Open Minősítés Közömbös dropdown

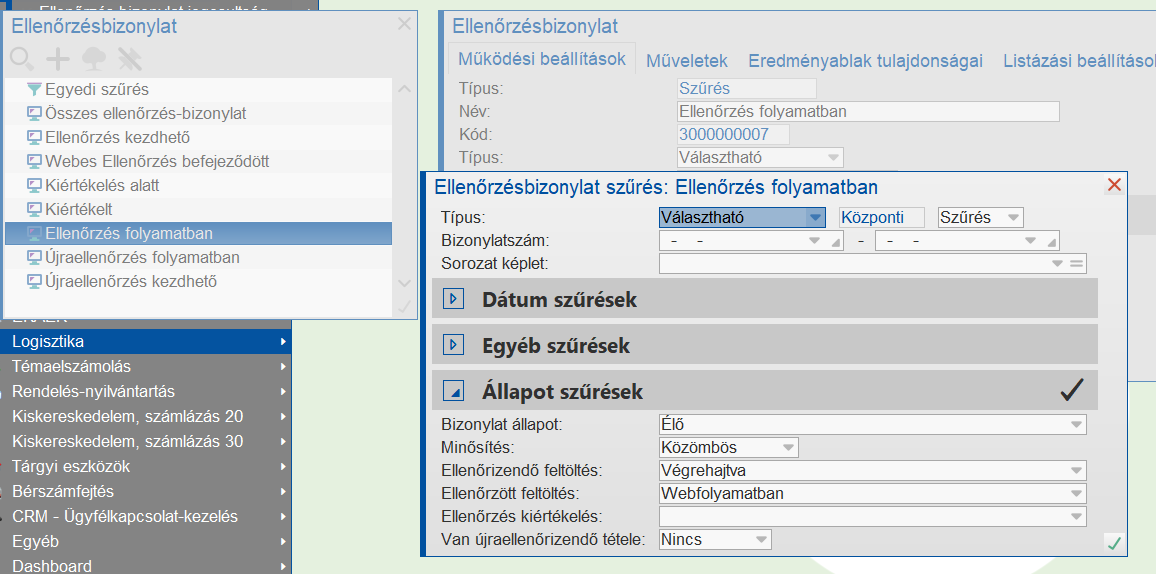coord(788,447)
